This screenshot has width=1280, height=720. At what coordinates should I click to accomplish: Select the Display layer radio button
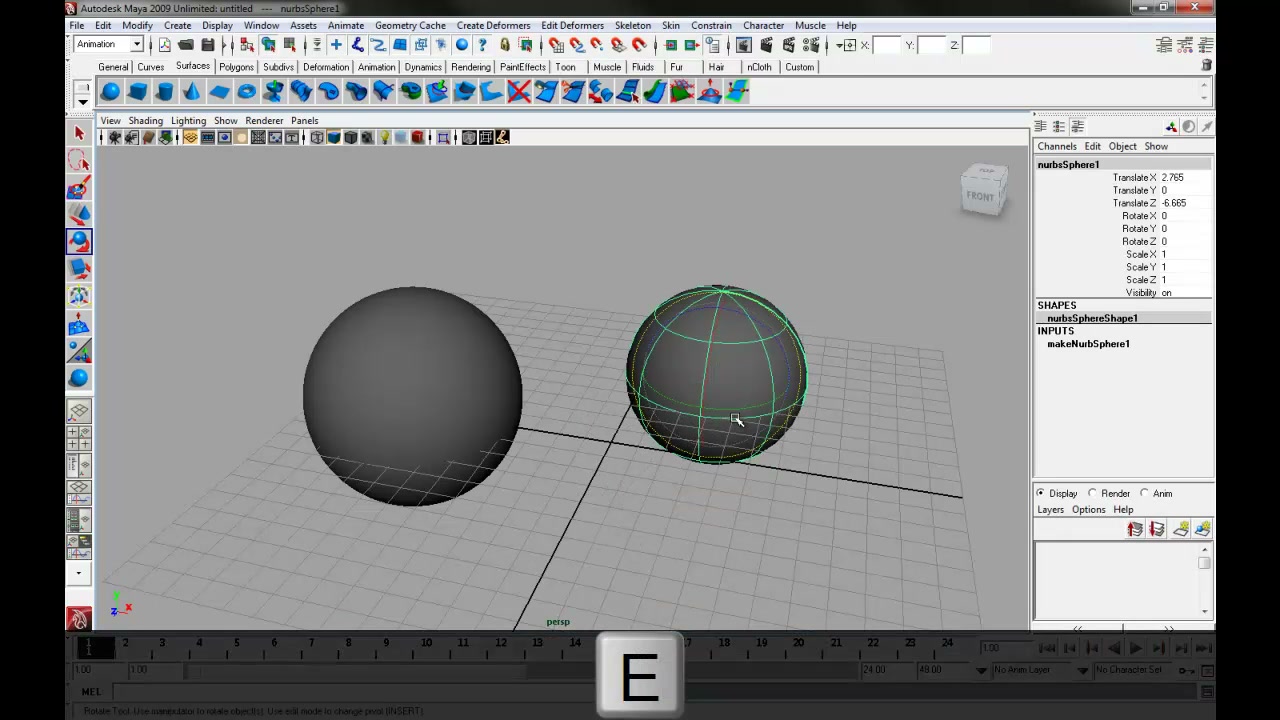(x=1040, y=493)
